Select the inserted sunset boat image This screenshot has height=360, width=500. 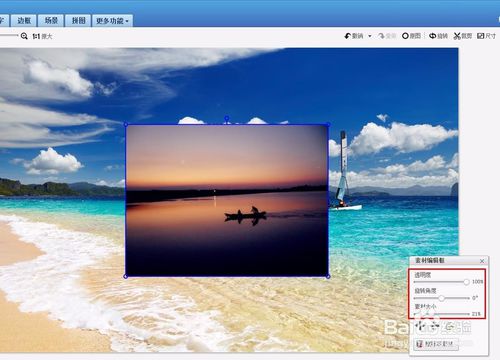pyautogui.click(x=227, y=201)
